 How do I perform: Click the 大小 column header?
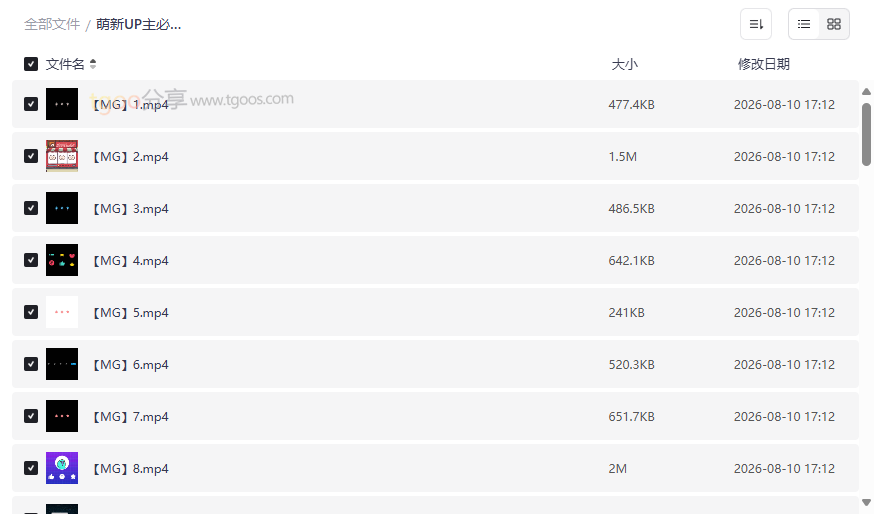[624, 64]
